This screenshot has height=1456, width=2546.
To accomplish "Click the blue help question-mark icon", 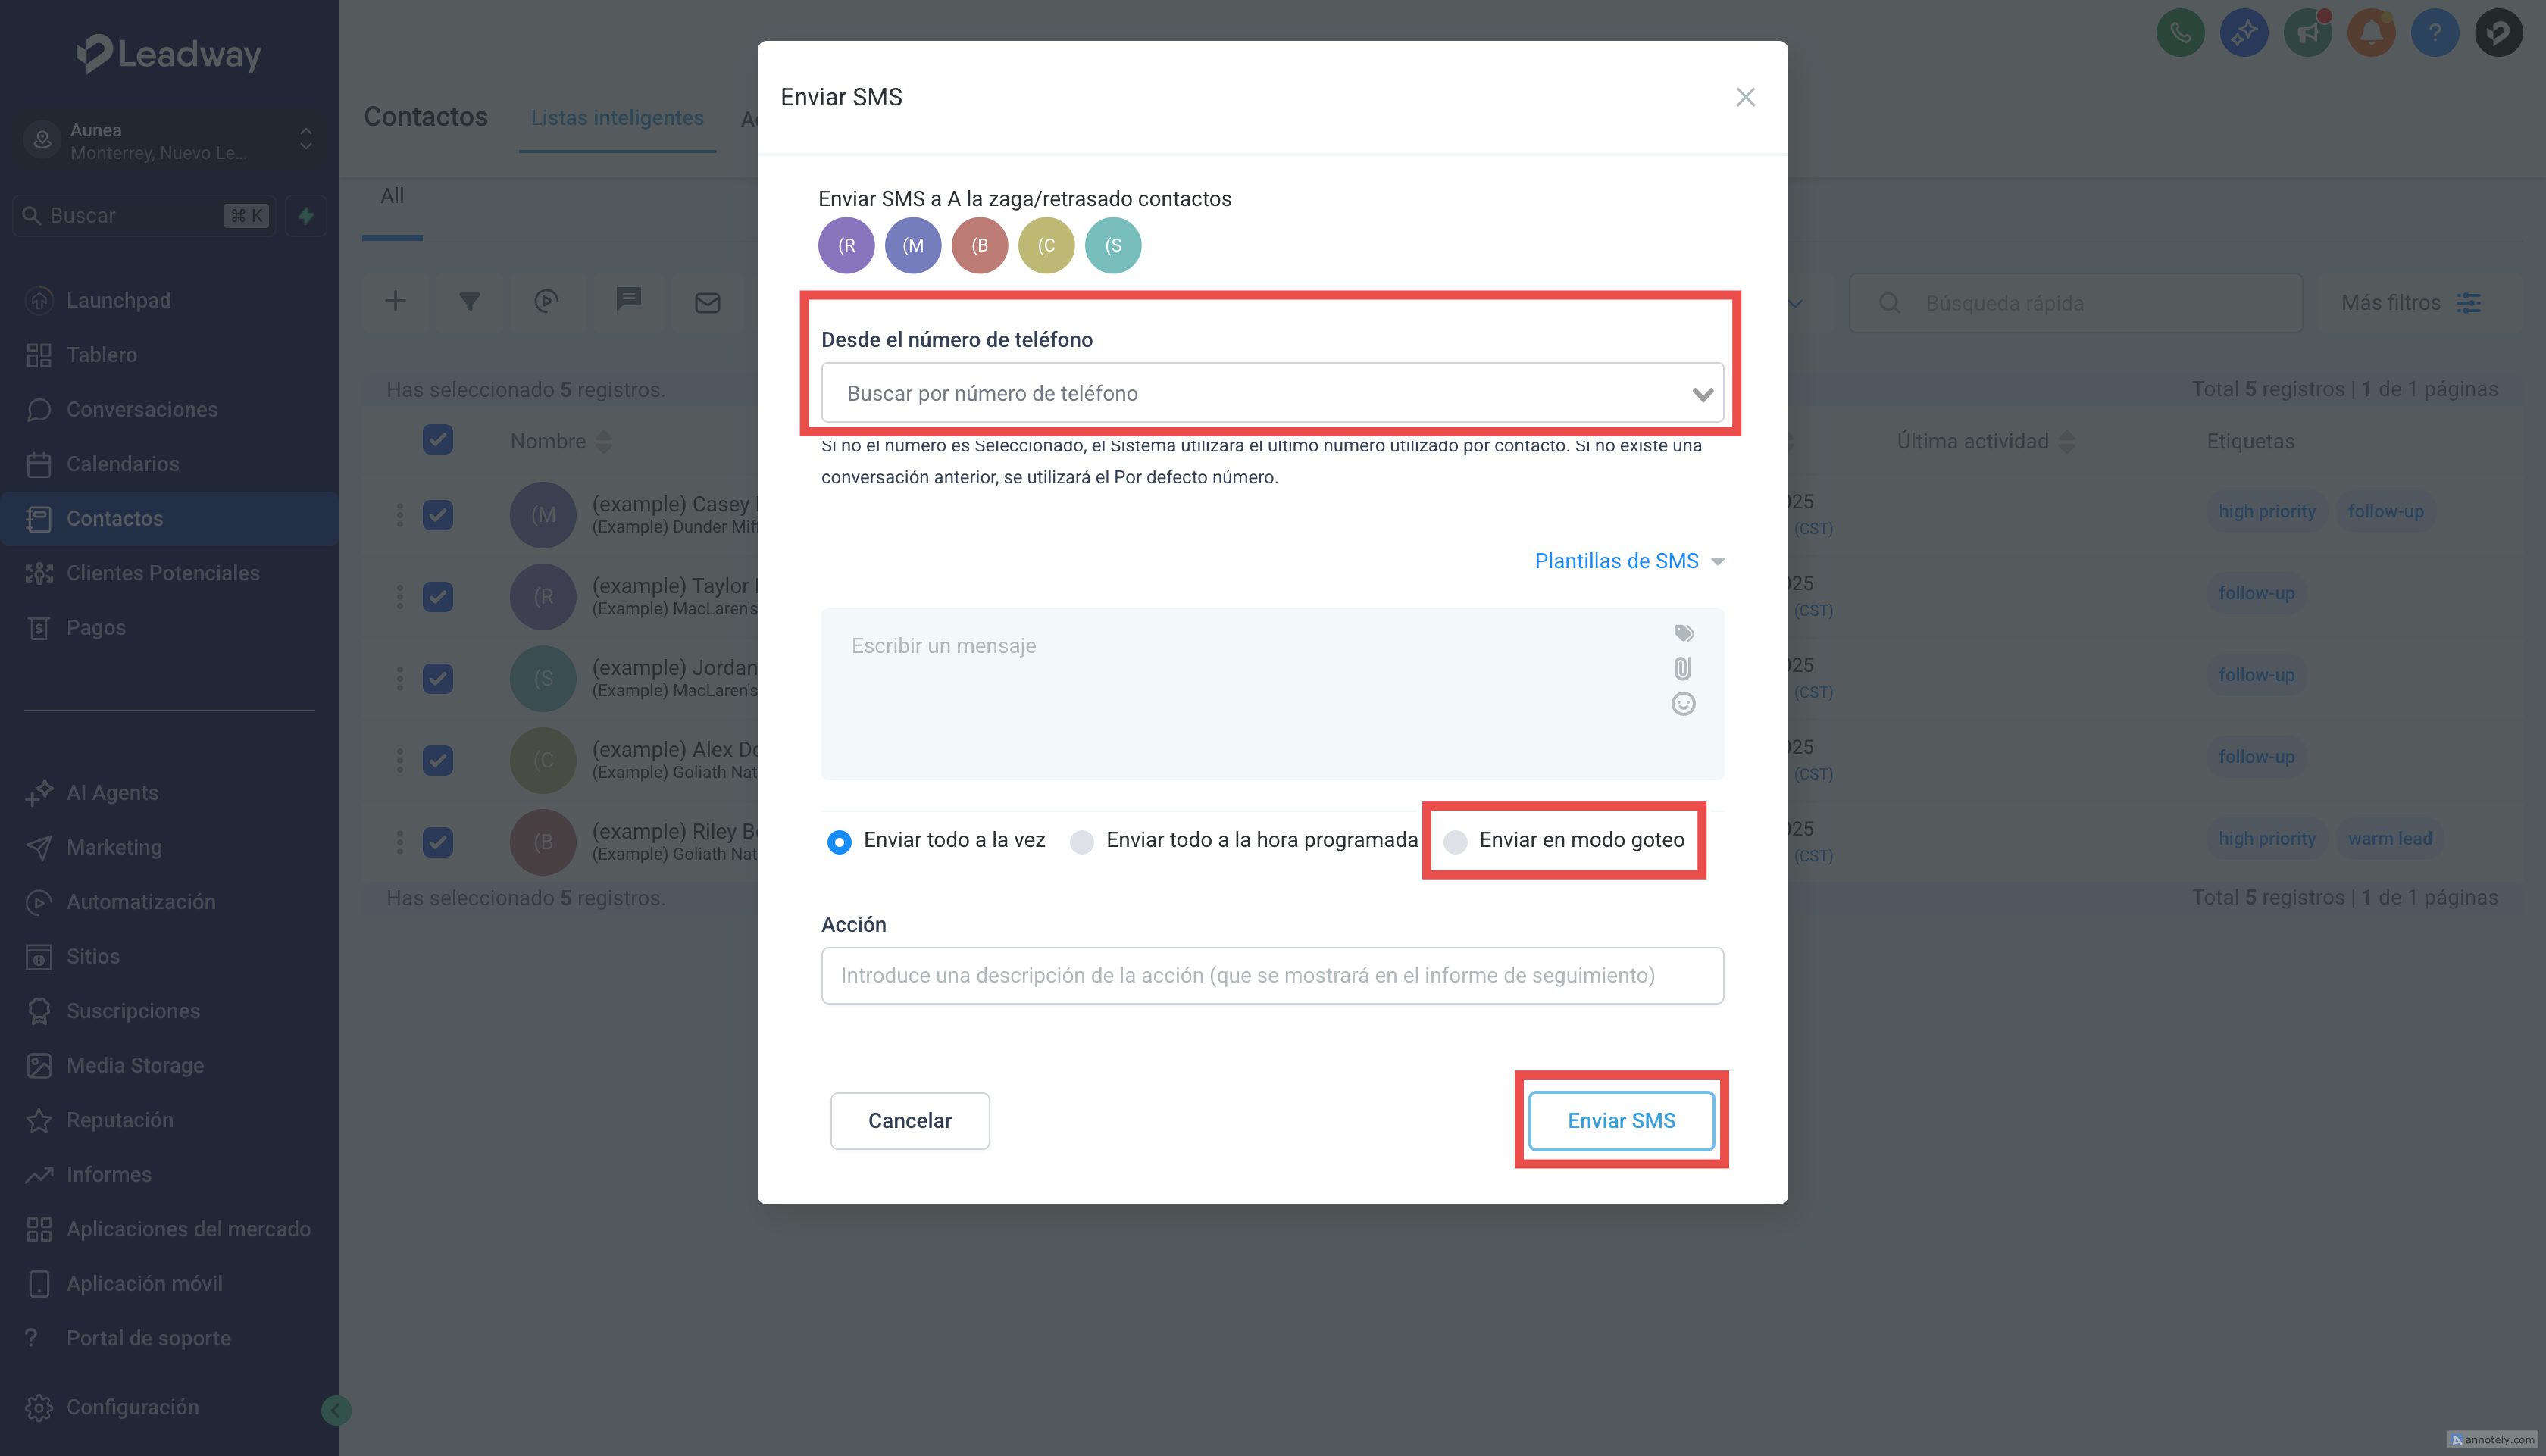I will click(2435, 33).
